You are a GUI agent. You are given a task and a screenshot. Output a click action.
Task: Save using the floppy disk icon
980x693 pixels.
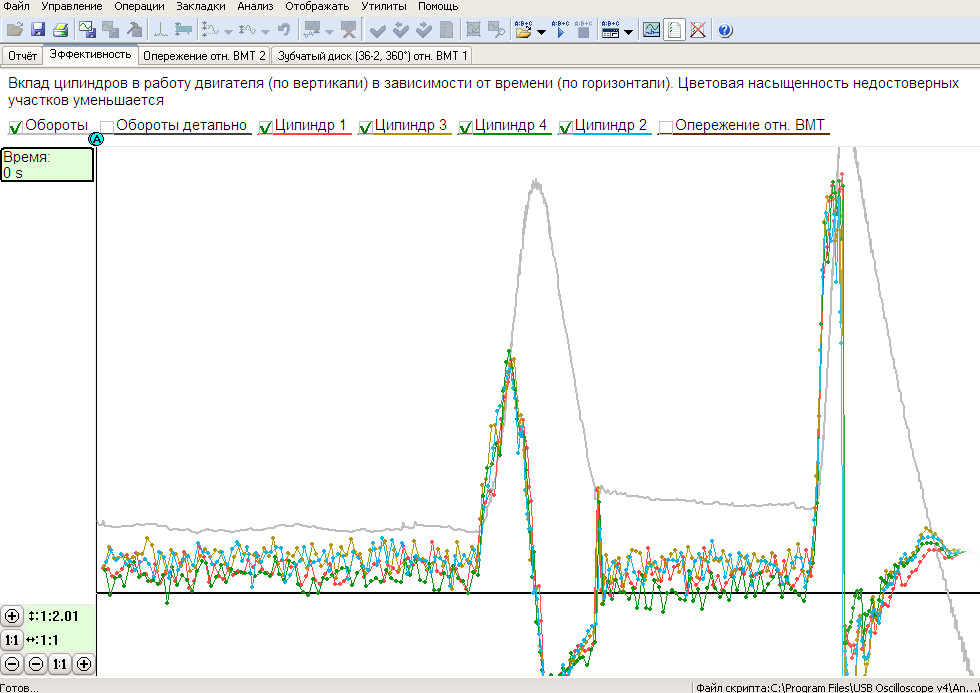[38, 30]
